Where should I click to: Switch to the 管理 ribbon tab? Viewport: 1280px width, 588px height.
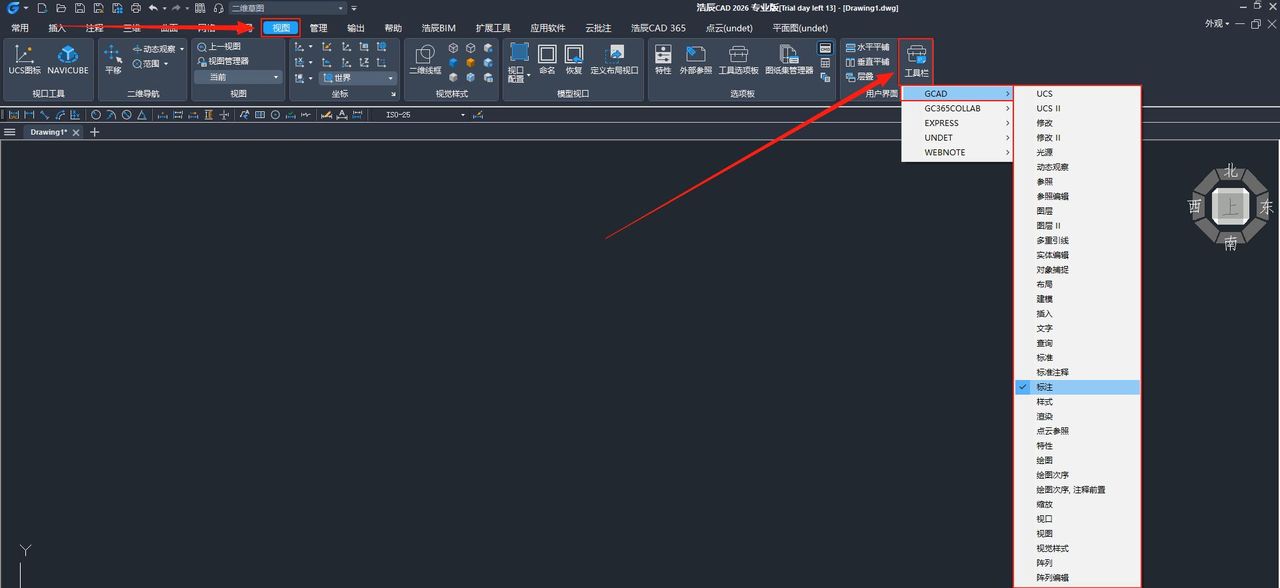coord(318,28)
